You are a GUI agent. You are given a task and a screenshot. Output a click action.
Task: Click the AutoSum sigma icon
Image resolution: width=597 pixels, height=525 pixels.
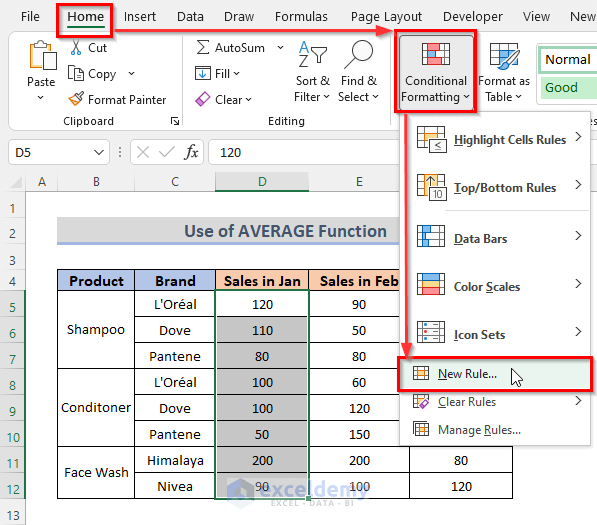pyautogui.click(x=203, y=48)
